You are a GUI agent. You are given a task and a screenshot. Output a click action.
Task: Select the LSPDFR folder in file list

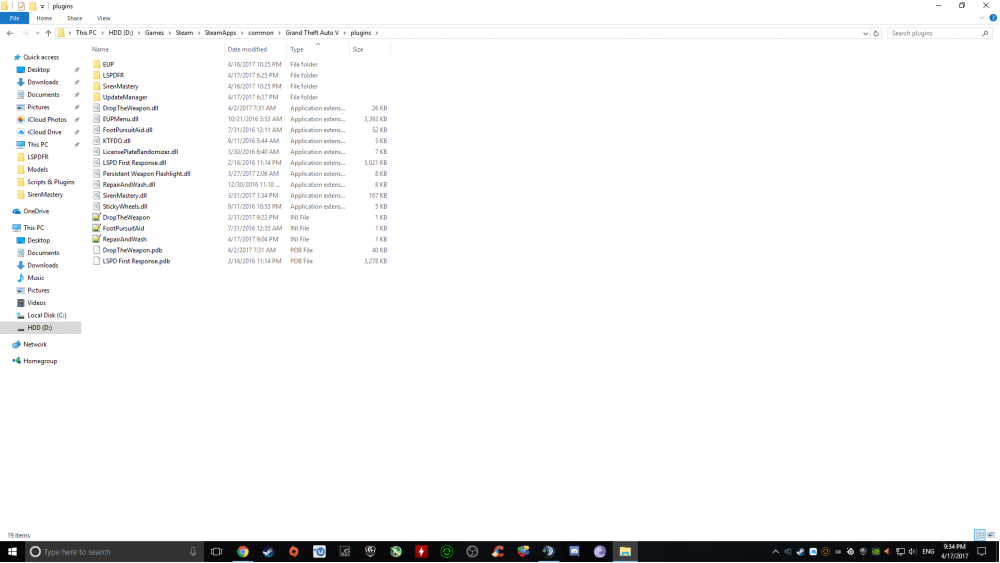tap(113, 75)
